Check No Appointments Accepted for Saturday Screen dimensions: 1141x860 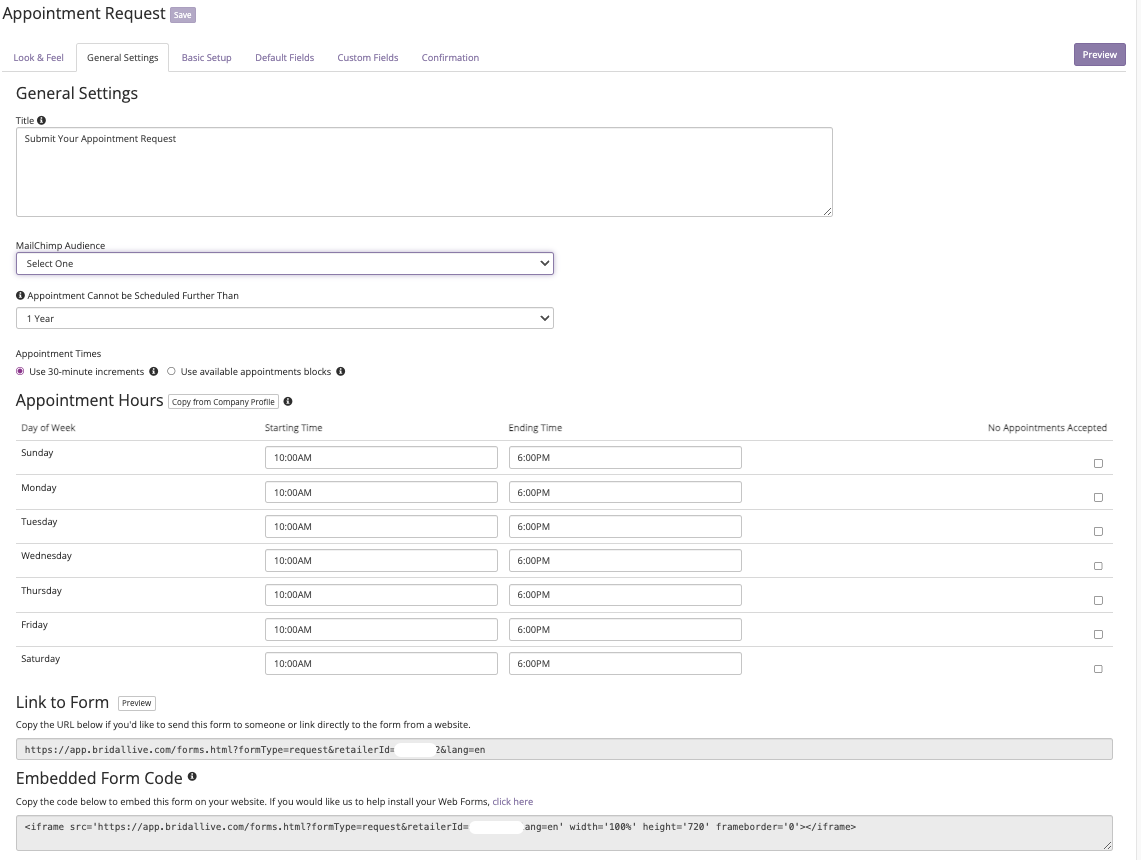pos(1098,669)
